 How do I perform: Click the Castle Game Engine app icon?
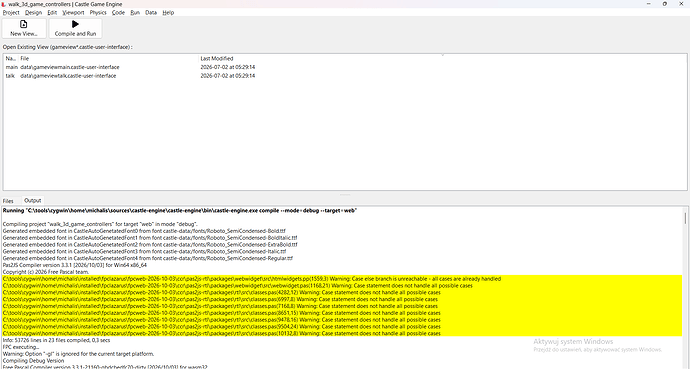click(x=4, y=4)
